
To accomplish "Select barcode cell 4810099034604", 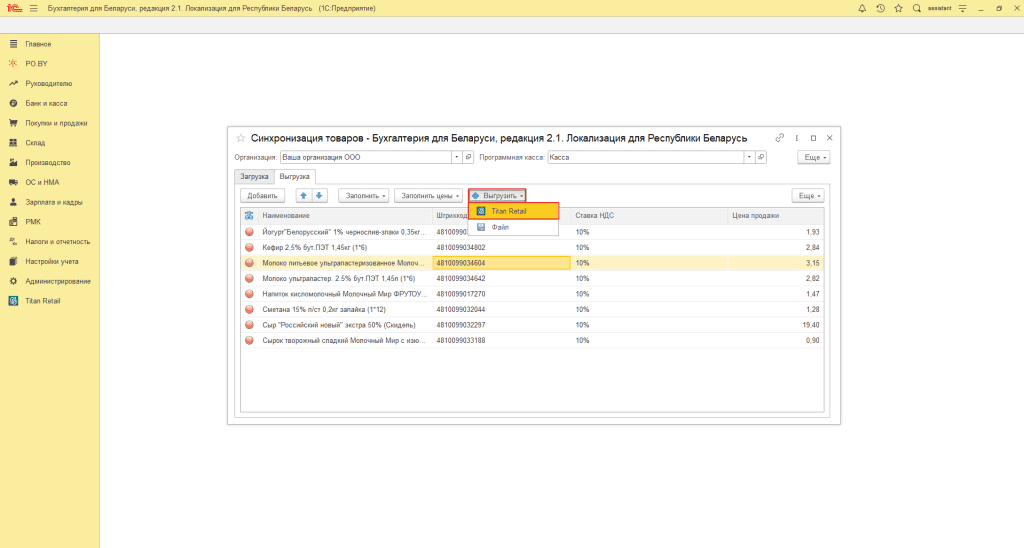I will point(502,263).
